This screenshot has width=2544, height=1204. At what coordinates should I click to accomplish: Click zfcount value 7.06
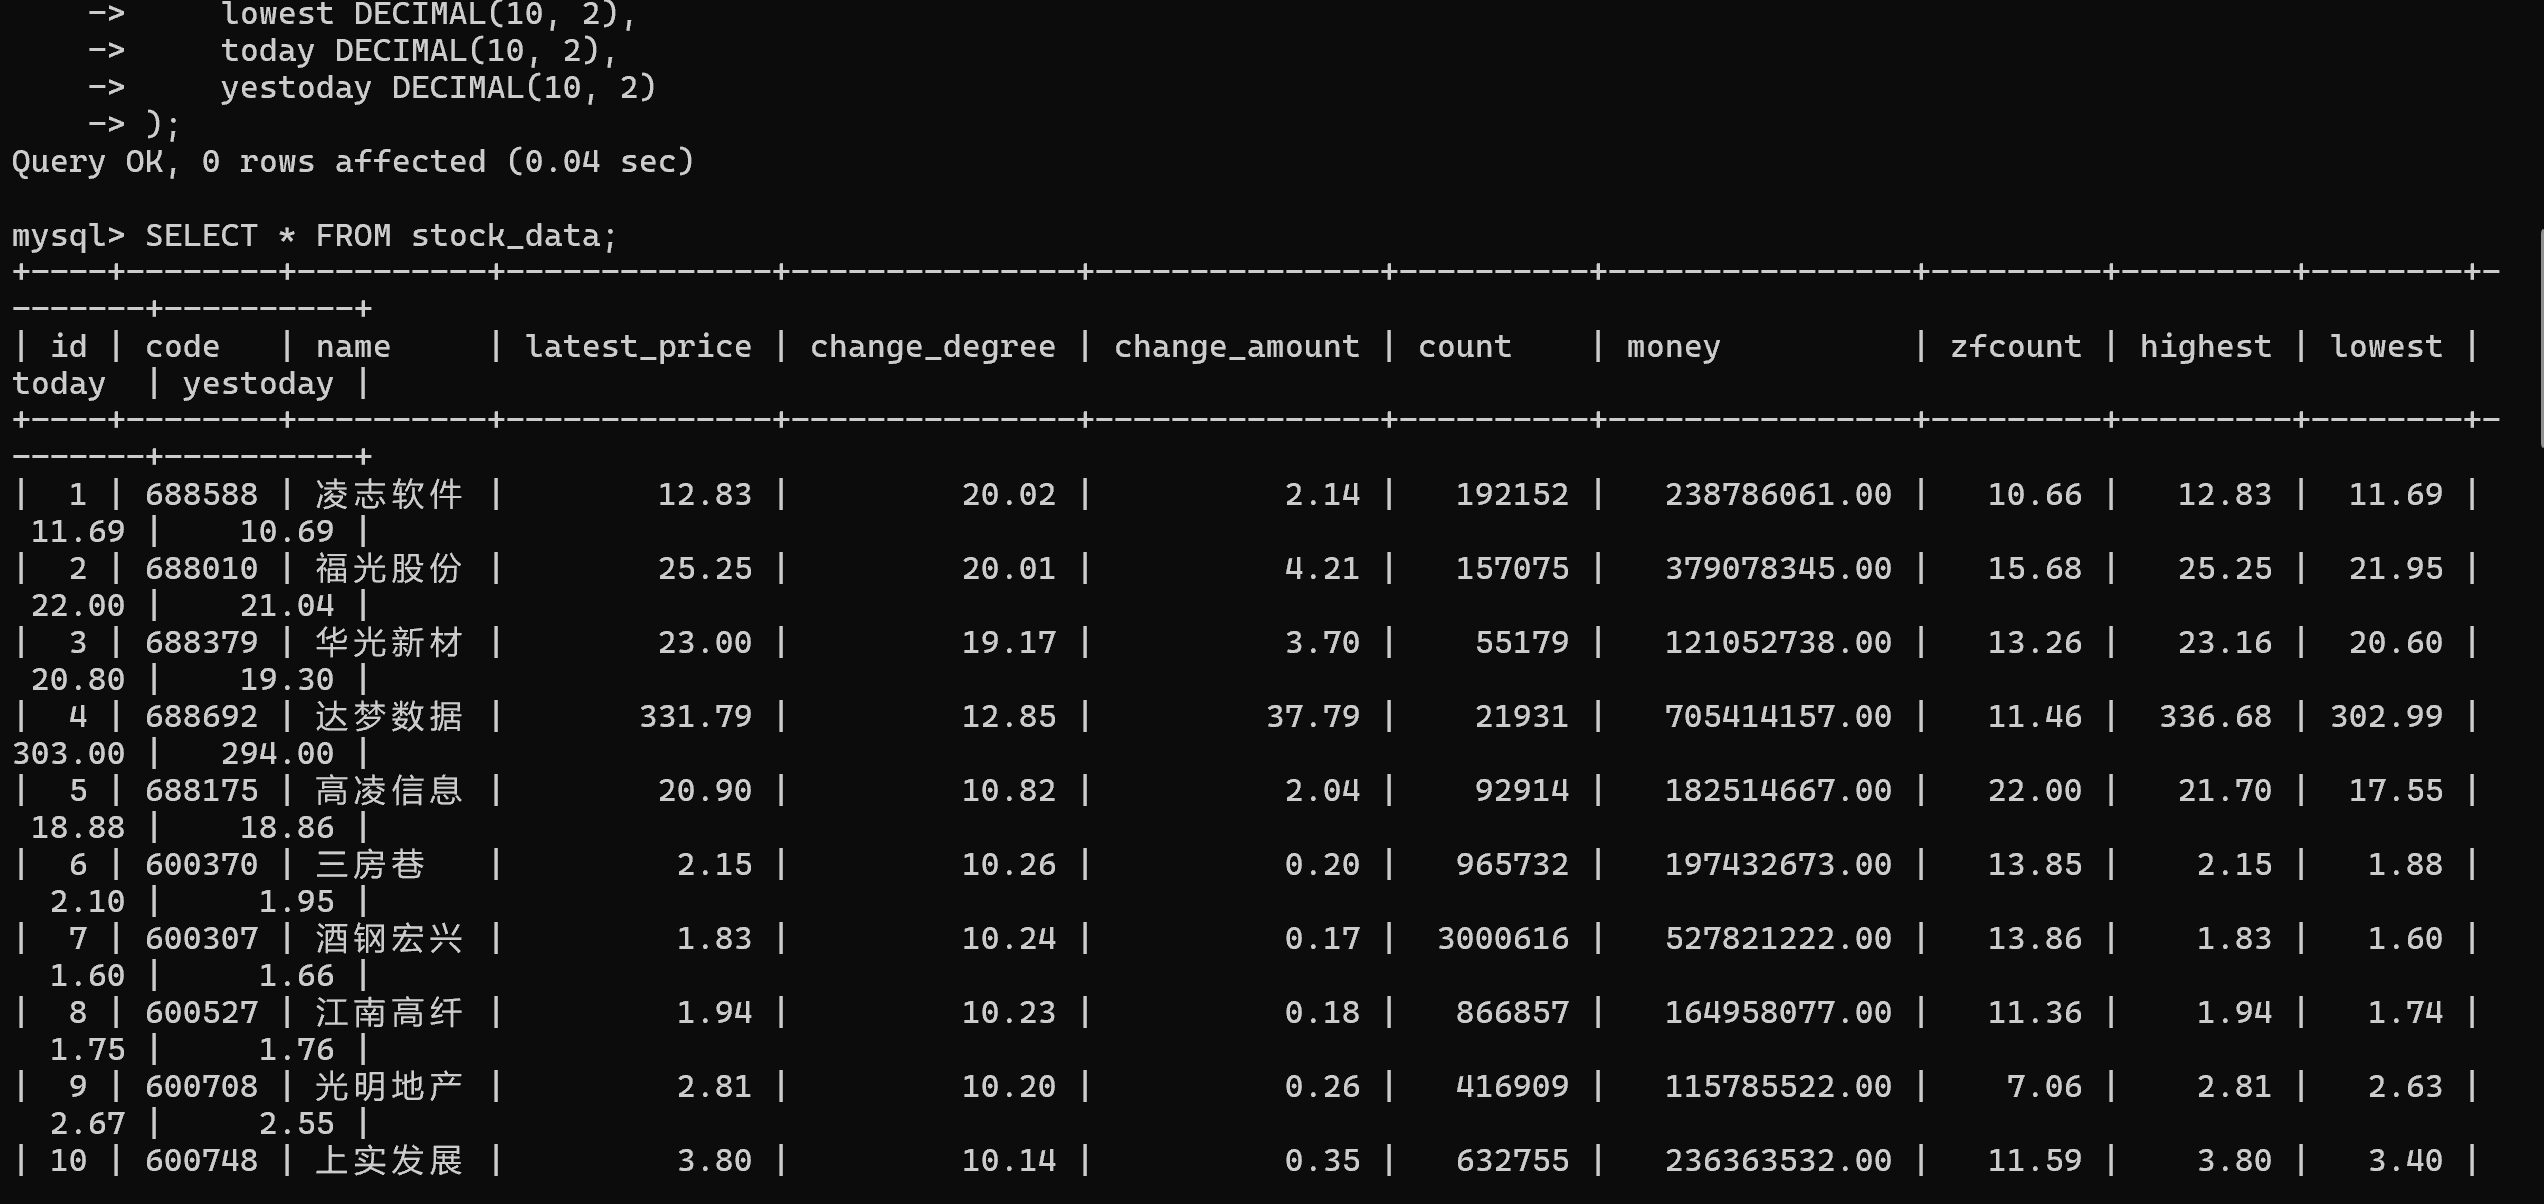[2044, 1086]
